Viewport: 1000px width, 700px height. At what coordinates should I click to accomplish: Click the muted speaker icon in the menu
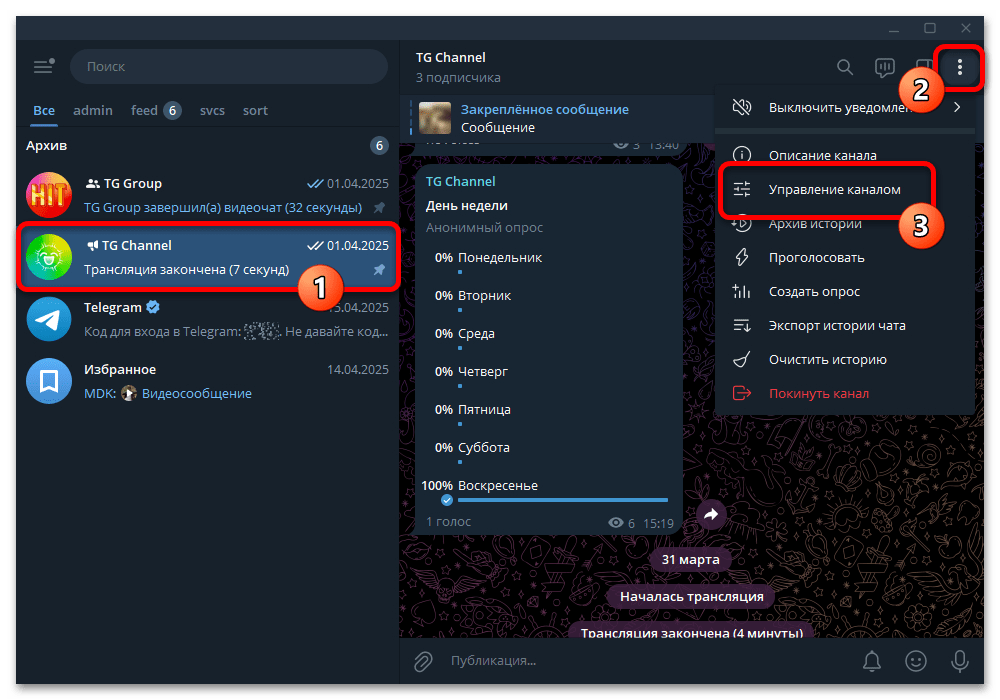pos(741,107)
